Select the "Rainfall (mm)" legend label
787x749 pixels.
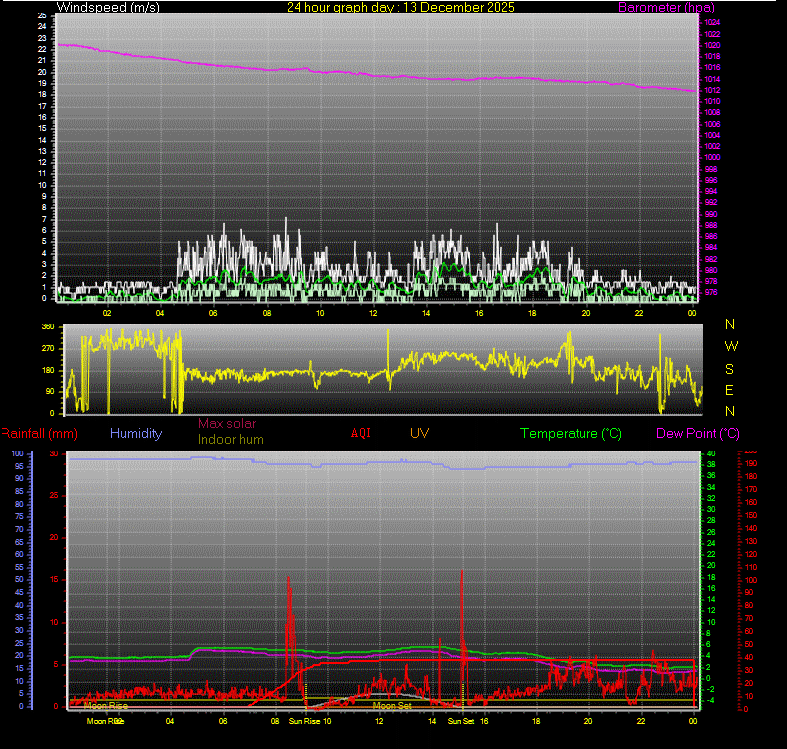(39, 434)
